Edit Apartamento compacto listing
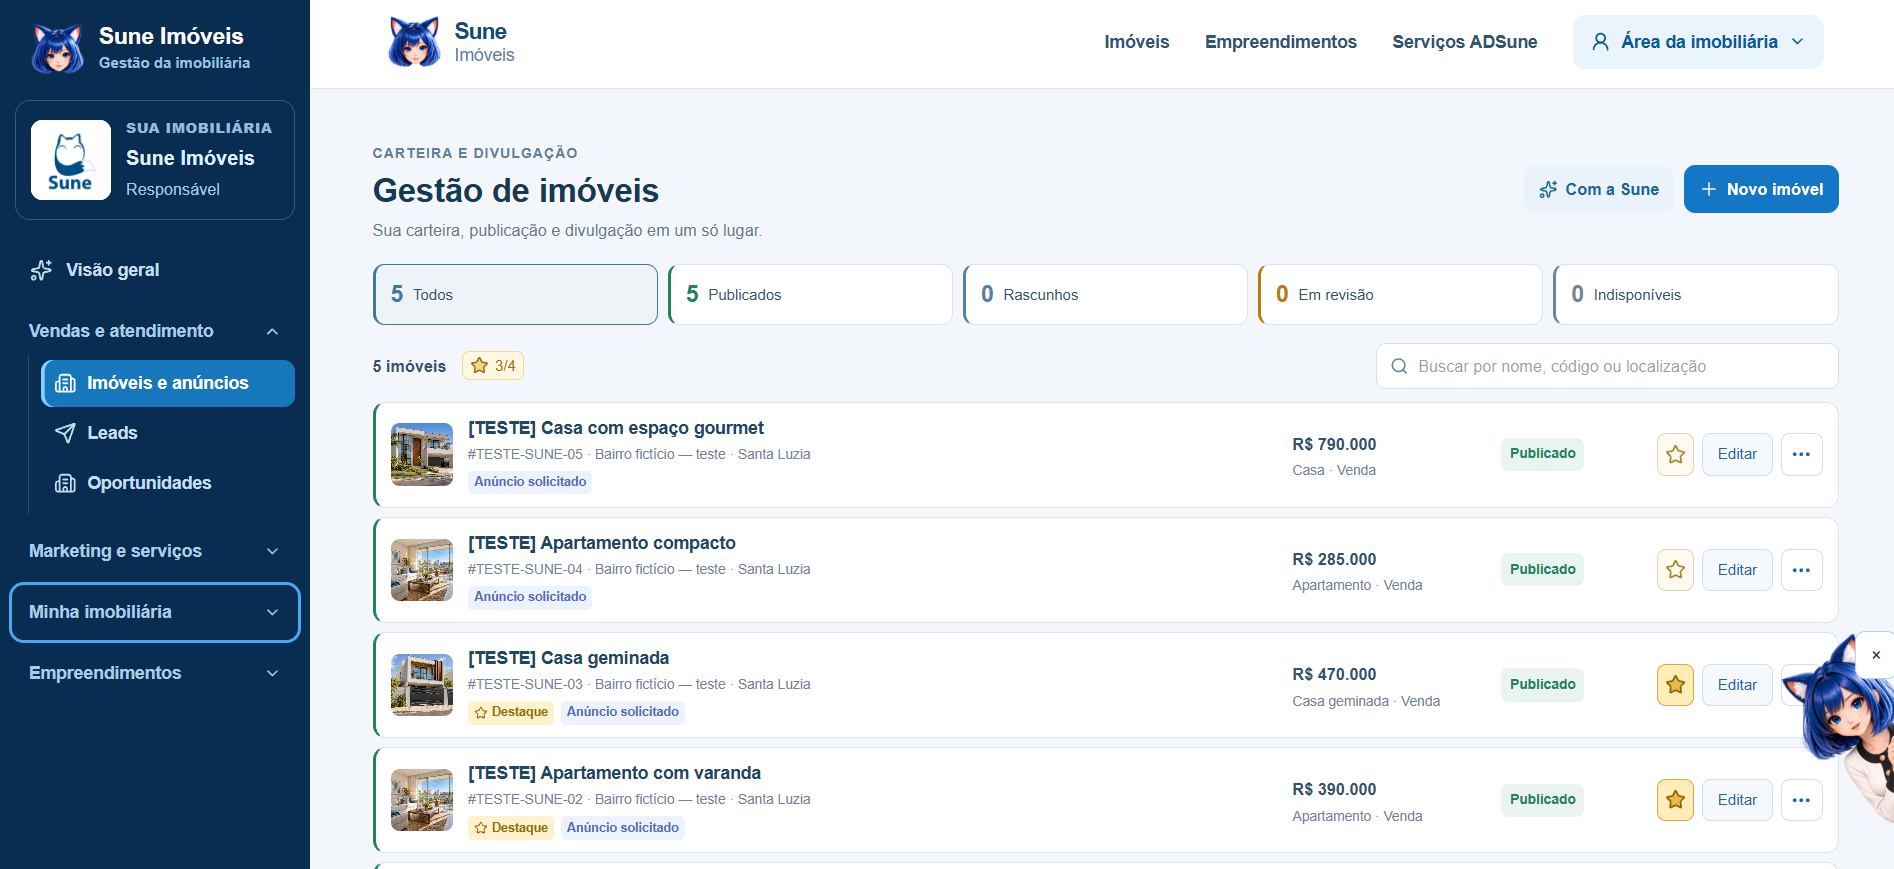Screen dimensions: 1894x869 click(x=1737, y=570)
